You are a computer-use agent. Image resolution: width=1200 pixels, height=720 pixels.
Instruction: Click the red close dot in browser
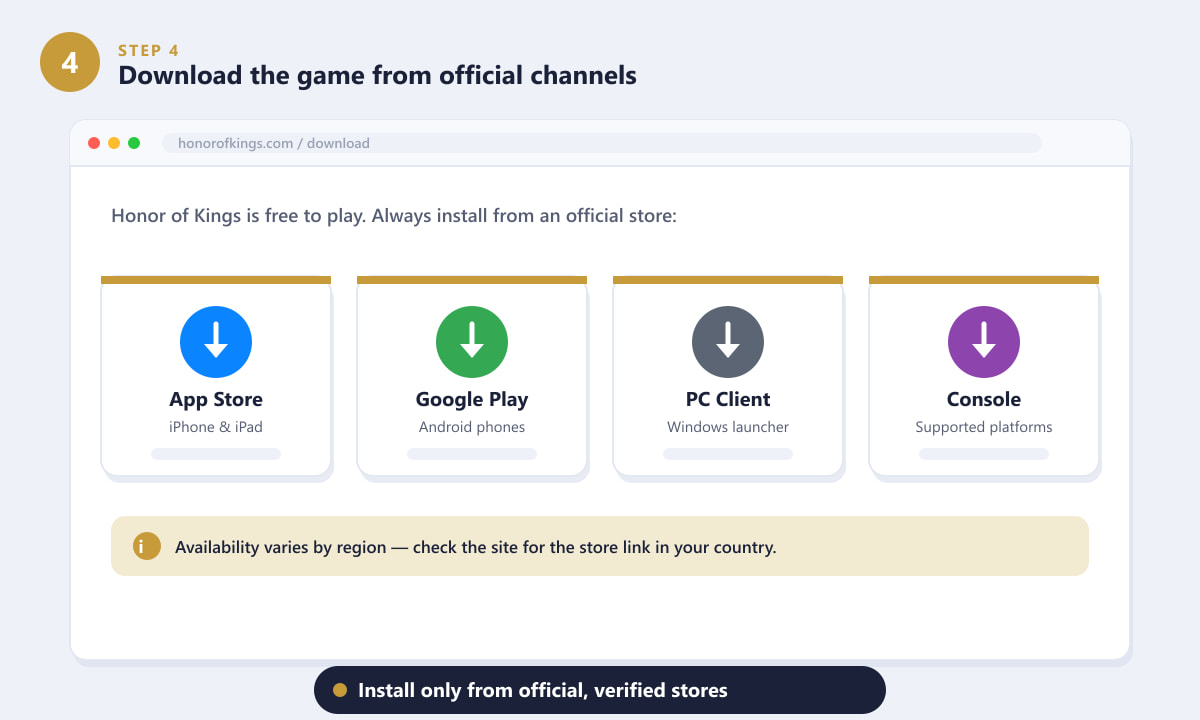coord(94,143)
